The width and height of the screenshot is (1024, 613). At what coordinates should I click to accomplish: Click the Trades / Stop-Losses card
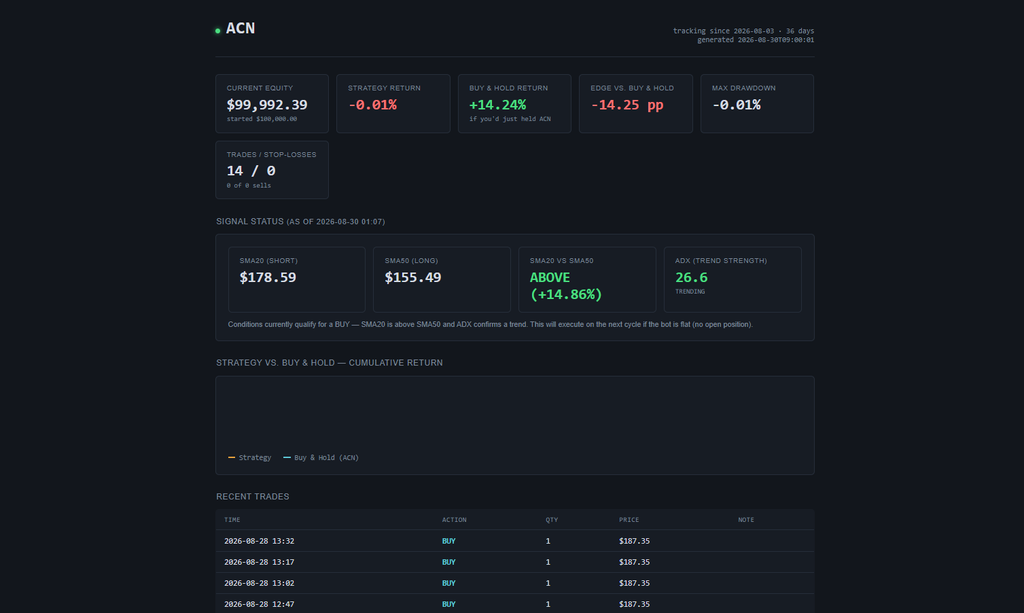[x=272, y=170]
